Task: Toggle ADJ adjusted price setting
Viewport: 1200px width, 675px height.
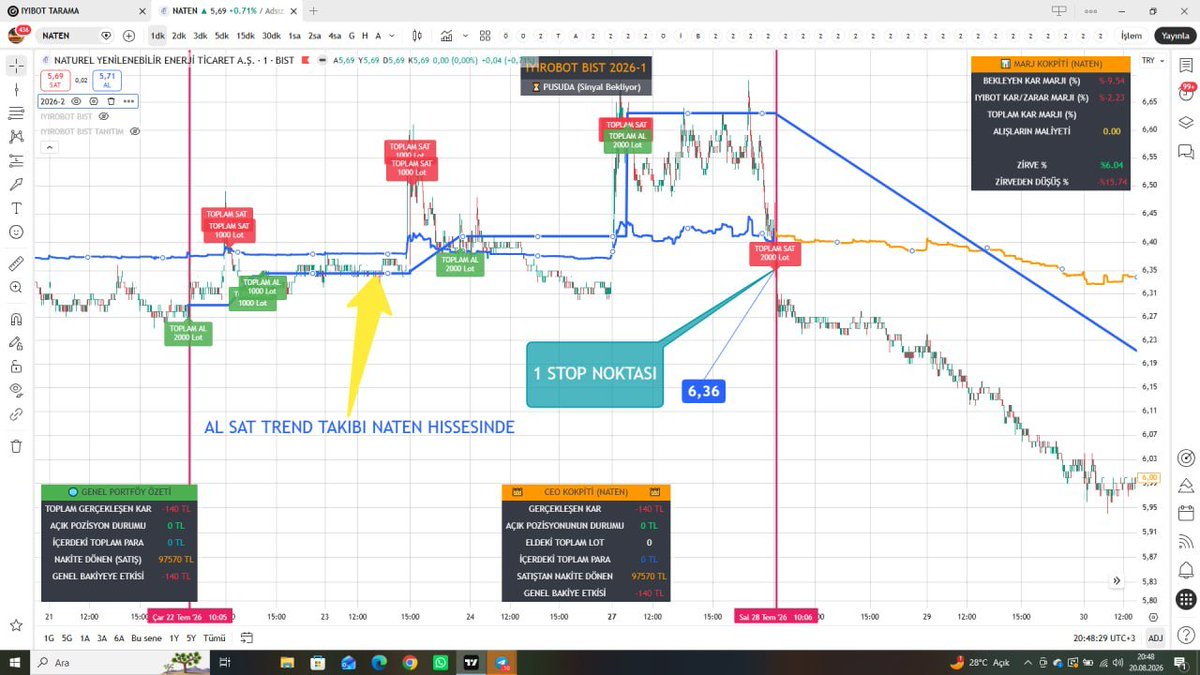Action: click(1155, 638)
